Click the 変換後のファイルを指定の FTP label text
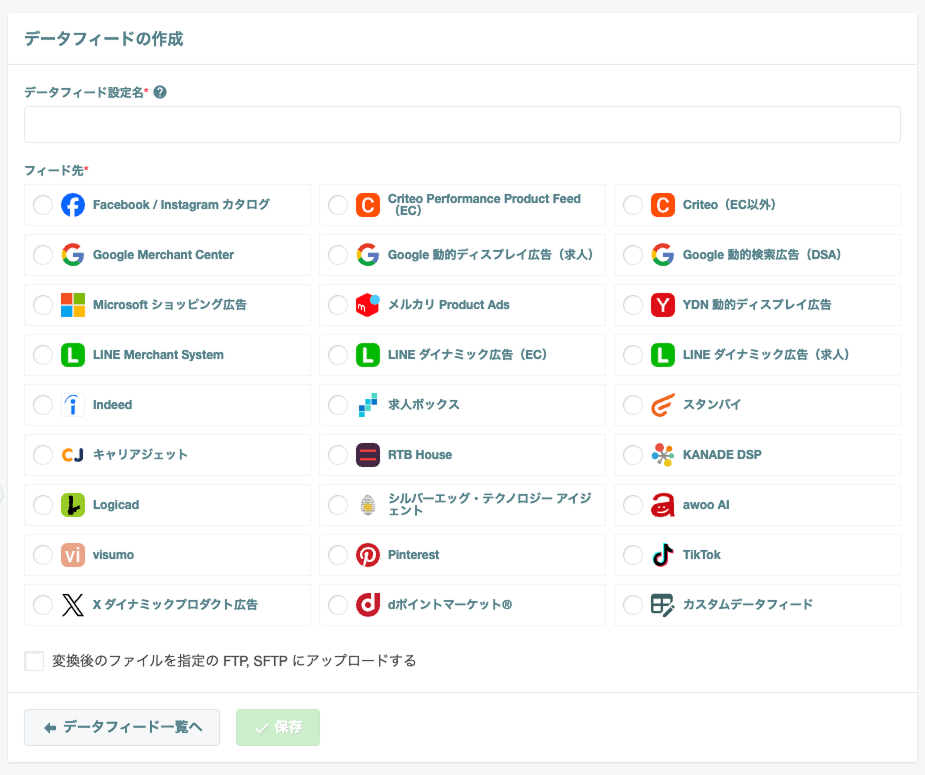The width and height of the screenshot is (925, 775). [234, 661]
